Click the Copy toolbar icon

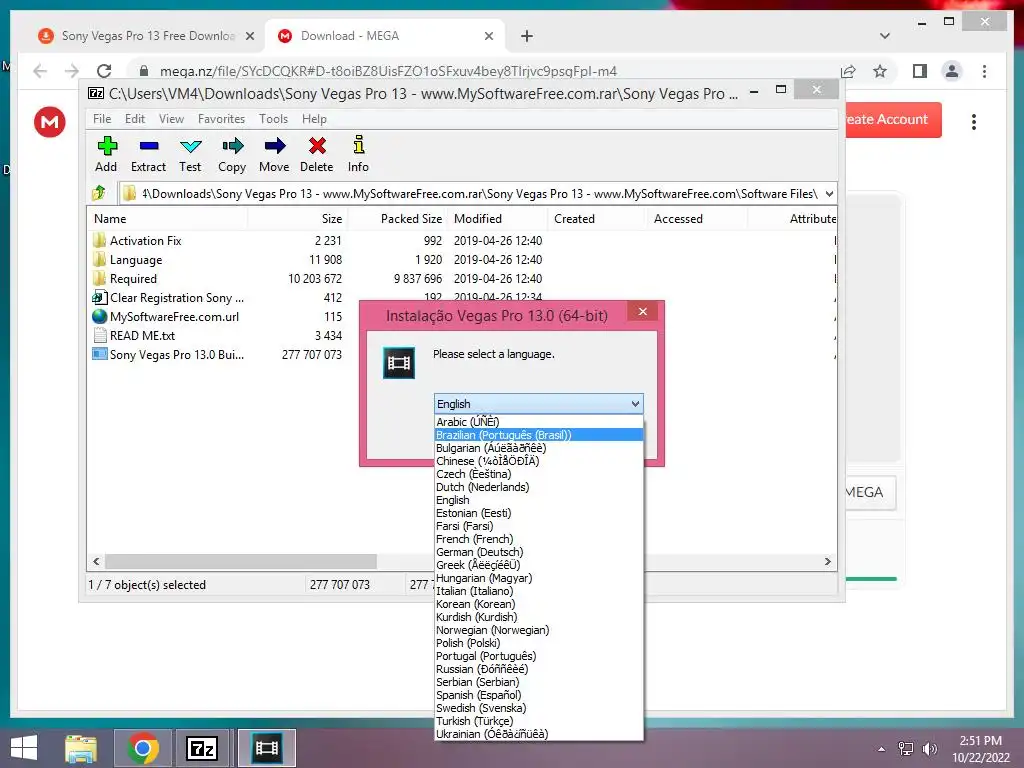[232, 154]
